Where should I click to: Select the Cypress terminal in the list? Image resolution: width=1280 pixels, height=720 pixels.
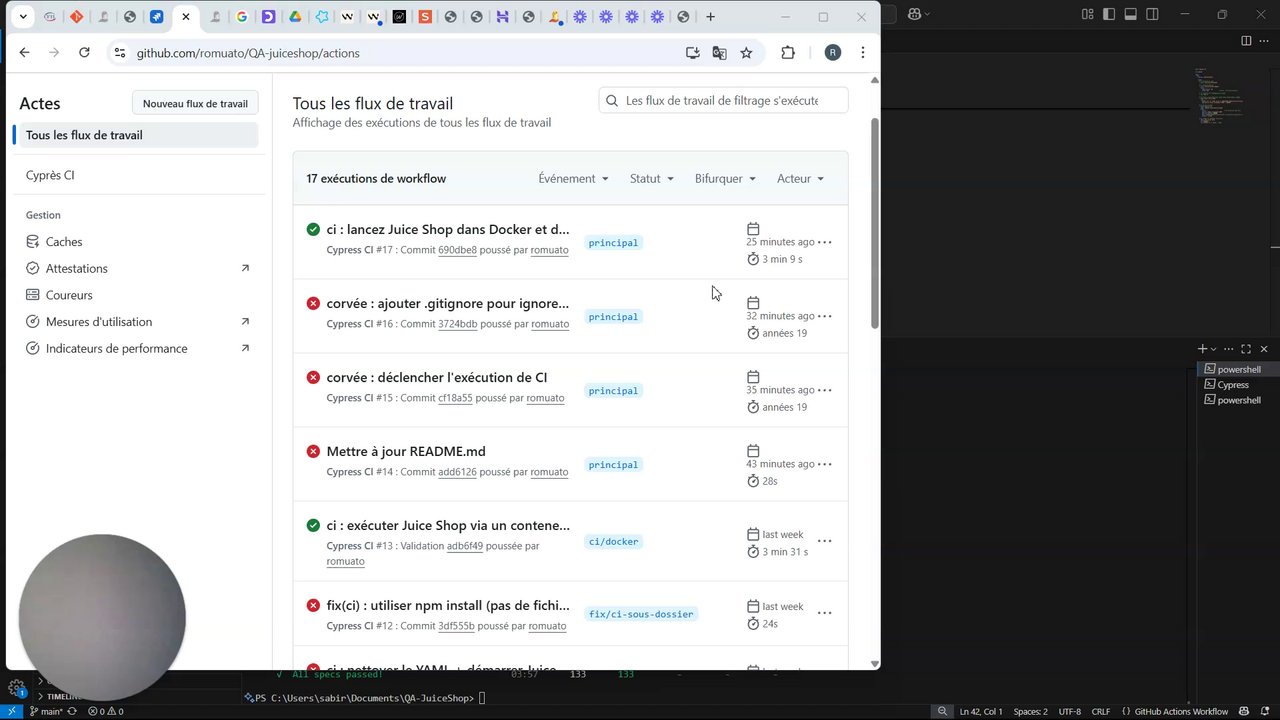click(1237, 385)
